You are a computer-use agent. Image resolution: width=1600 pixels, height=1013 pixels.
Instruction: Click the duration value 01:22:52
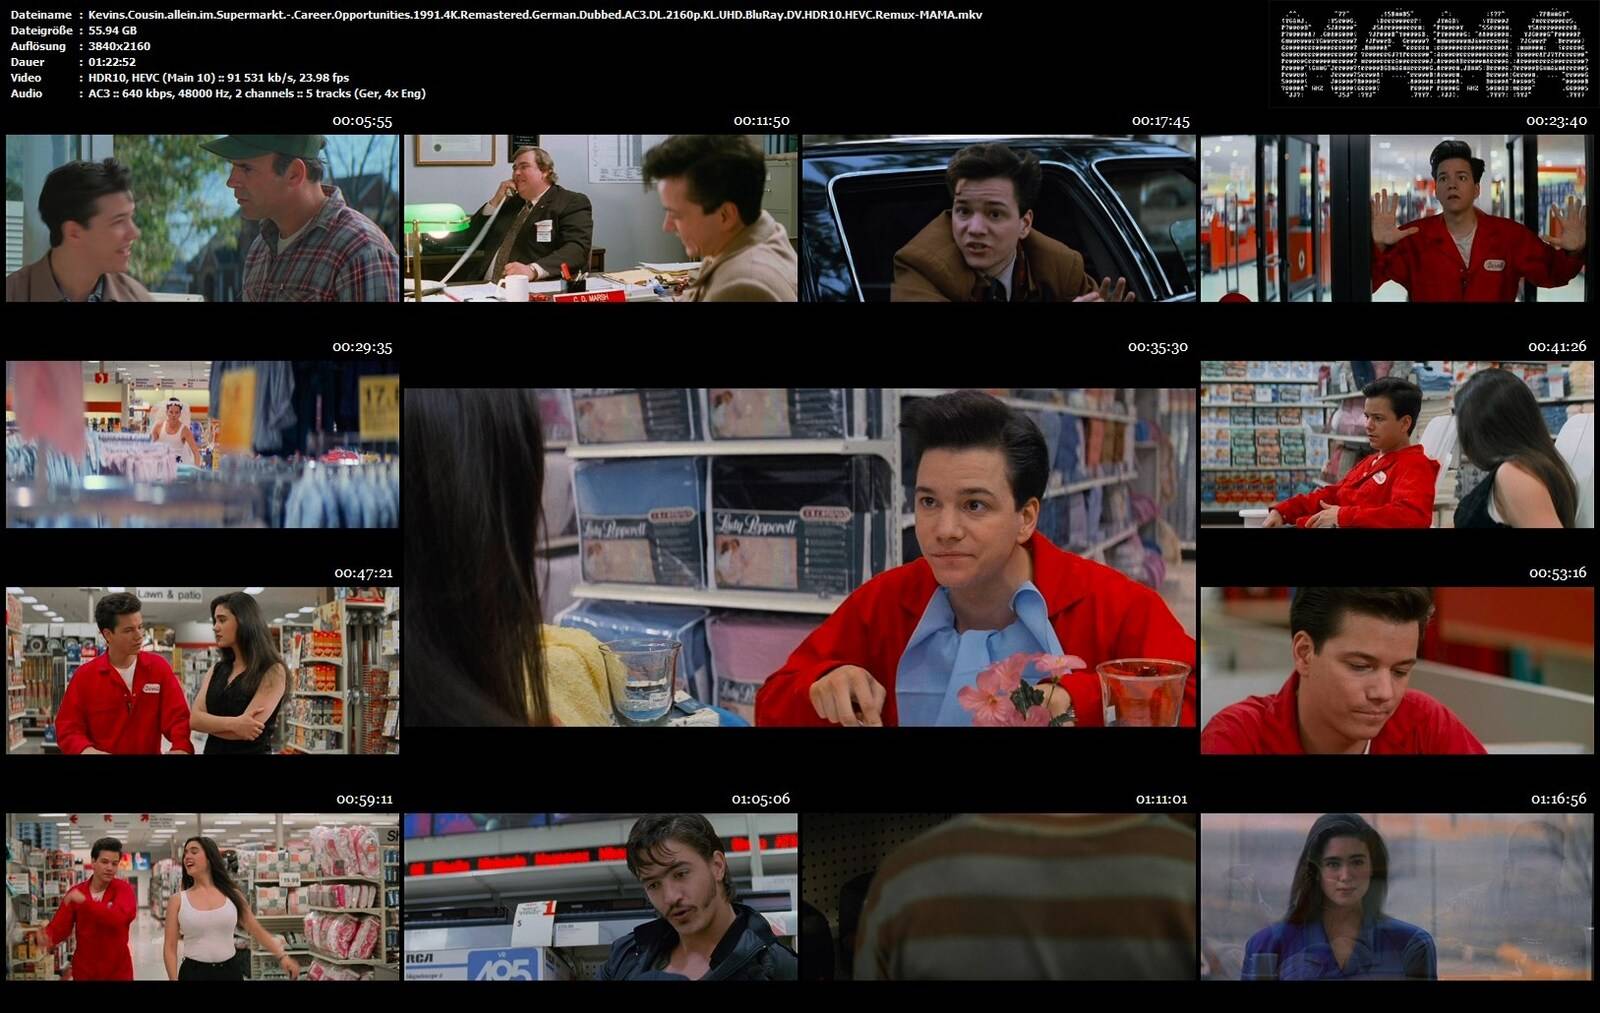pos(112,62)
